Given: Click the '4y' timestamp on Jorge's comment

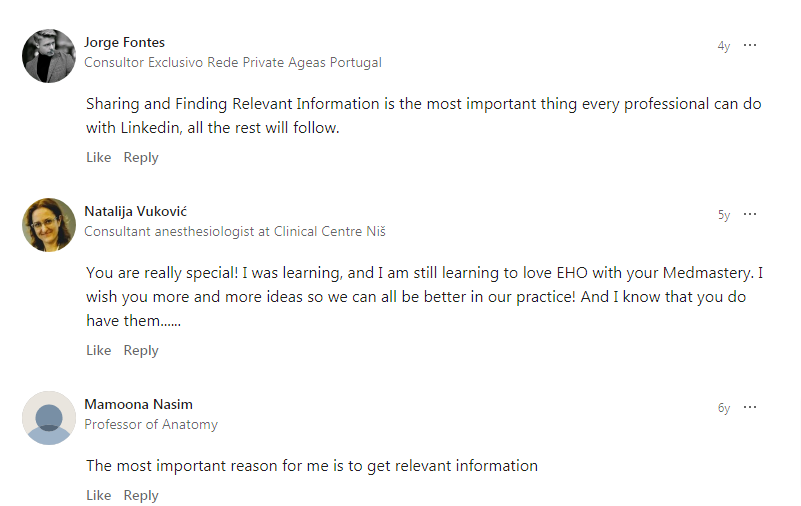Looking at the screenshot, I should pos(723,46).
